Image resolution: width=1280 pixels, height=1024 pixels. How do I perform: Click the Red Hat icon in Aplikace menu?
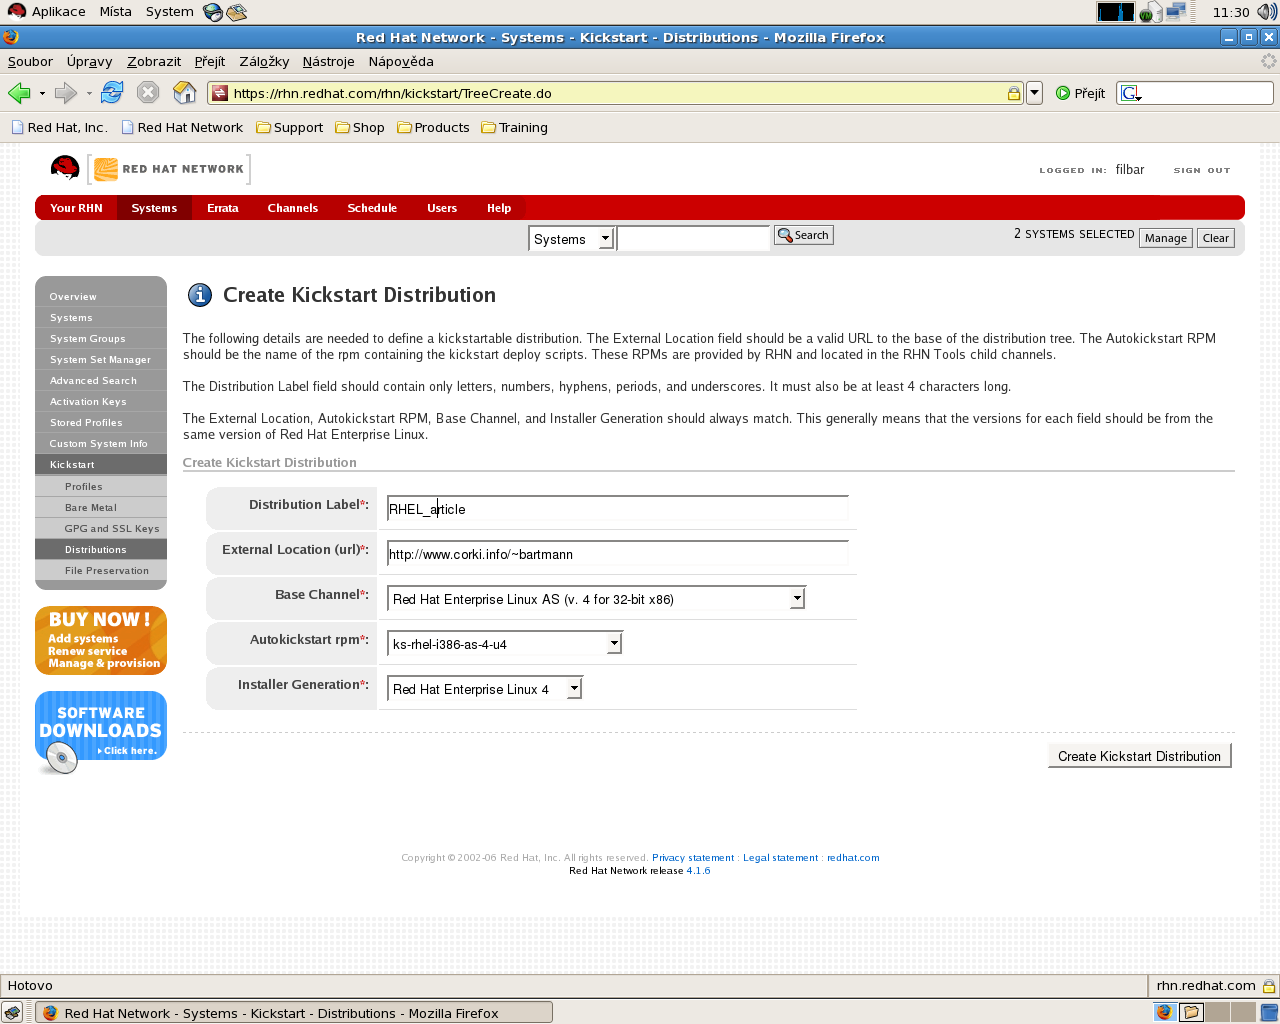(x=17, y=11)
